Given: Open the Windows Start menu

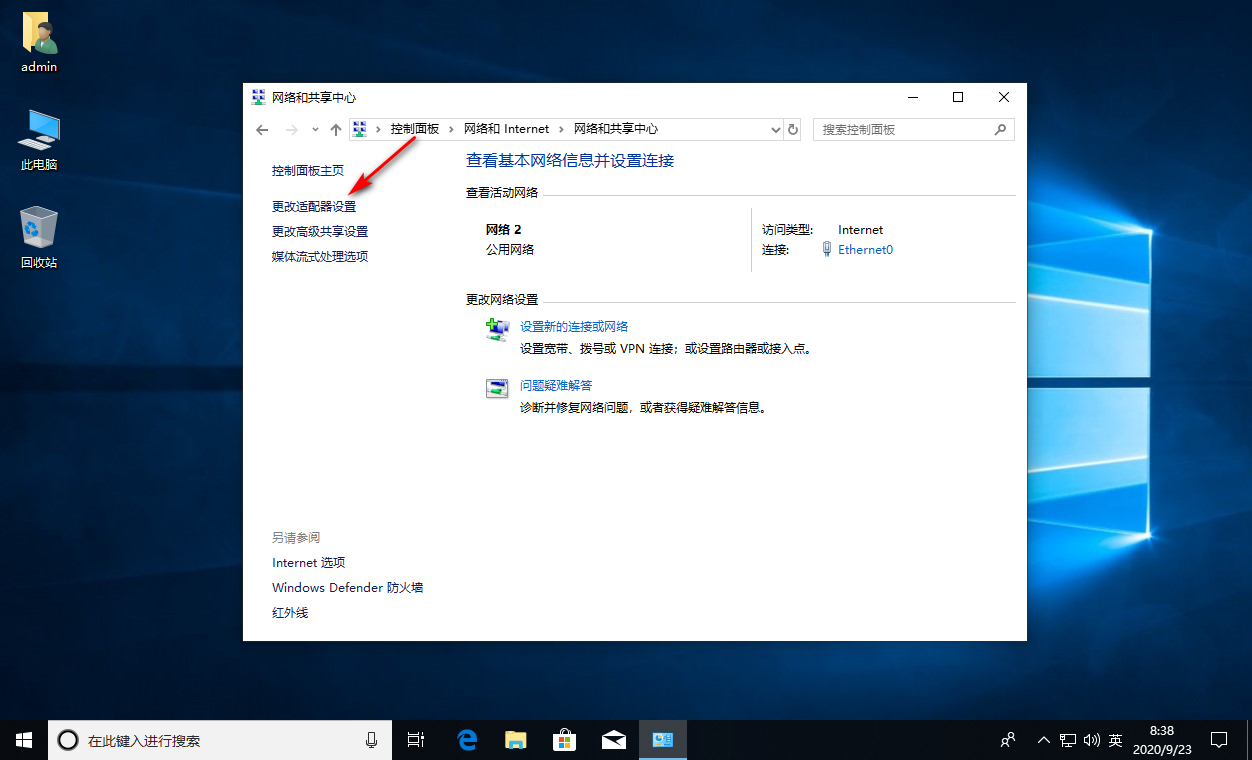Looking at the screenshot, I should coord(22,740).
